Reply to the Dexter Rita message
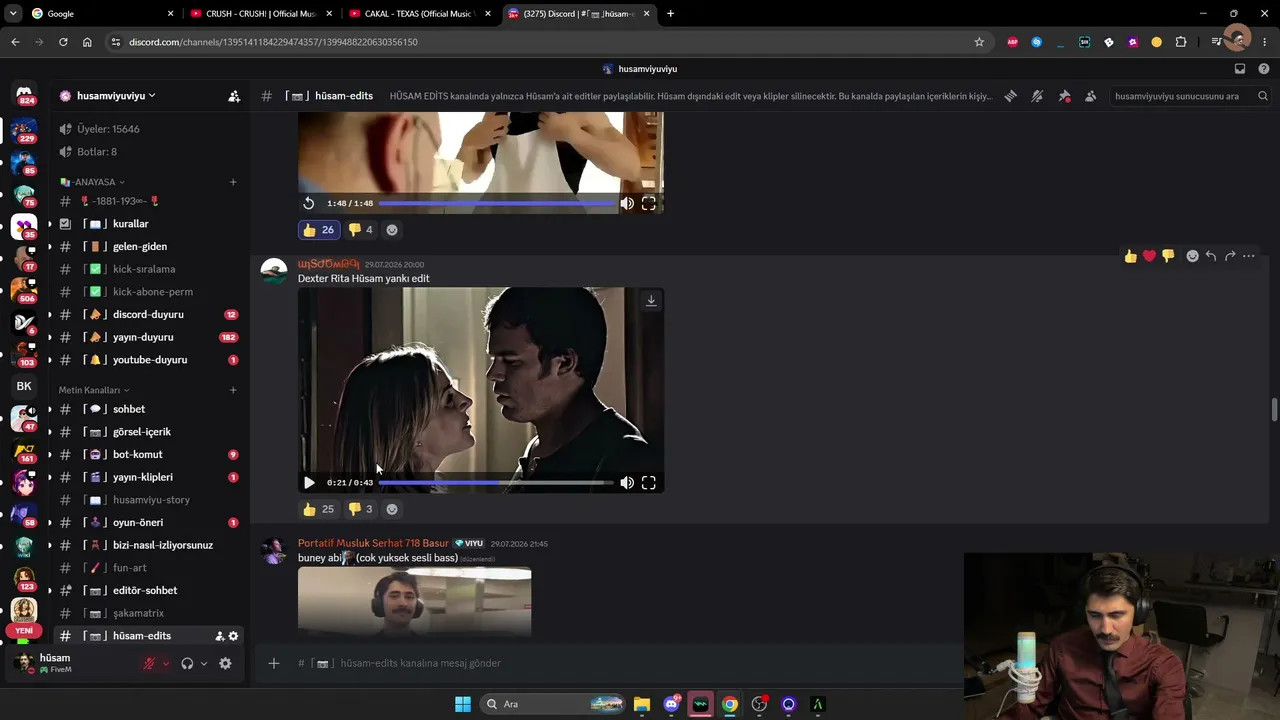Screen dimensions: 1280x720 [x=1211, y=256]
